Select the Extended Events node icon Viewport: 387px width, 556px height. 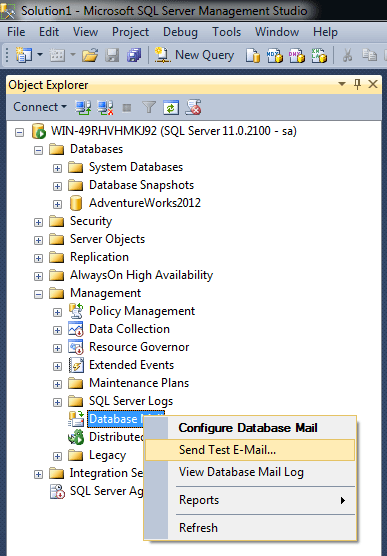[76, 365]
